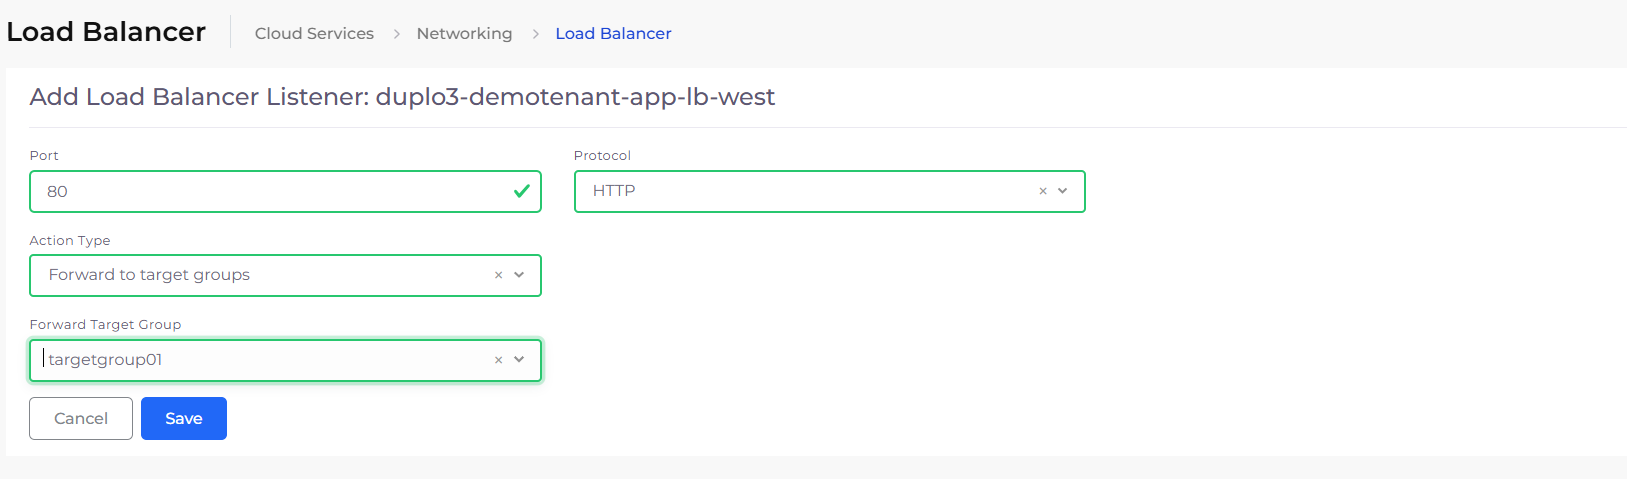The image size is (1627, 479).
Task: Go to Networking breadcrumb
Action: tap(464, 33)
